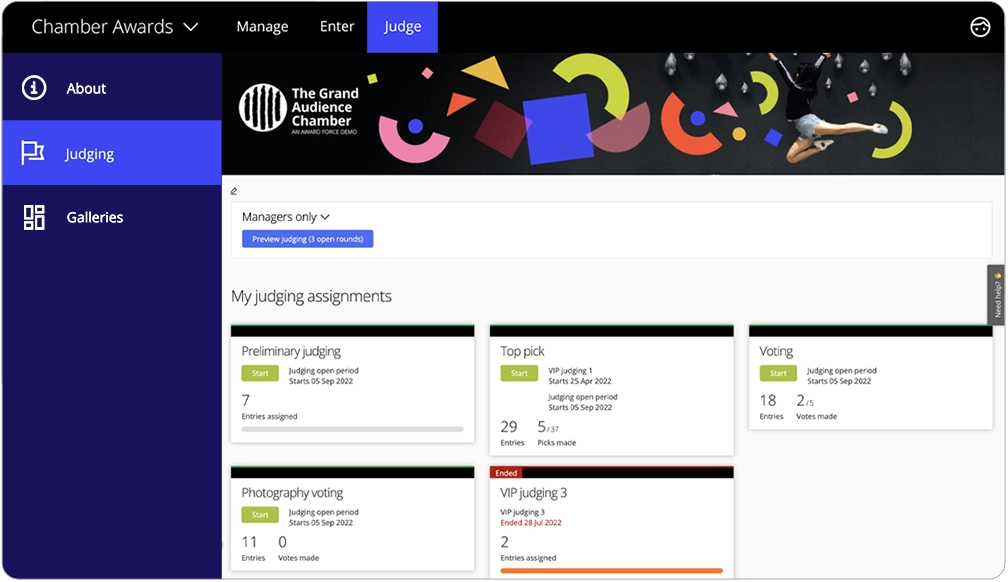This screenshot has width=1008, height=582.
Task: Start Photography voting
Action: pyautogui.click(x=260, y=514)
